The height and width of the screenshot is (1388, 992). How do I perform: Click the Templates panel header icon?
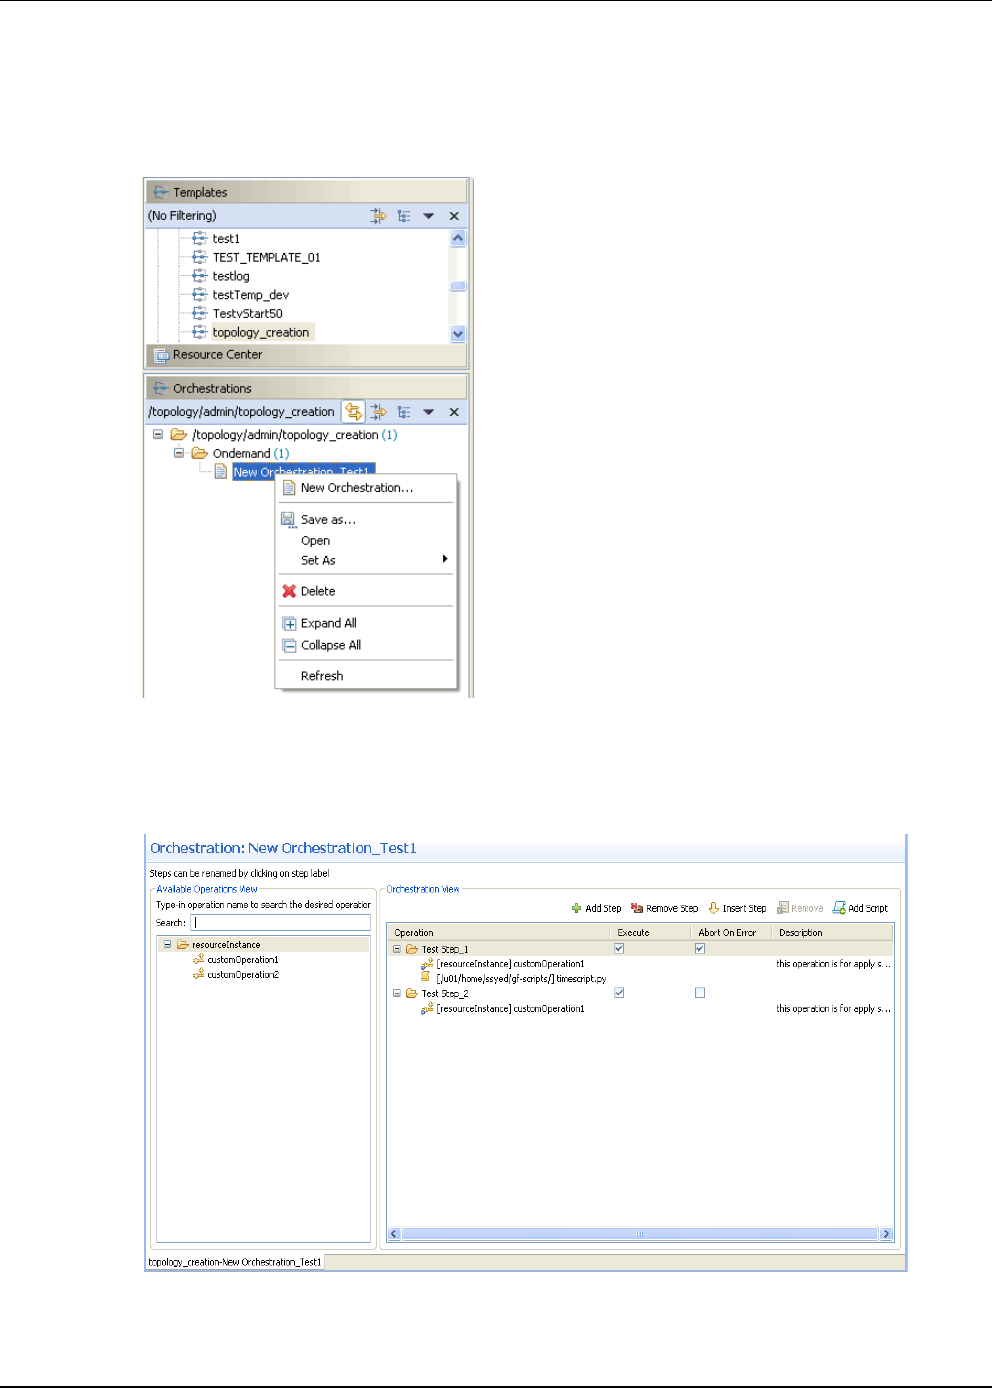(161, 192)
